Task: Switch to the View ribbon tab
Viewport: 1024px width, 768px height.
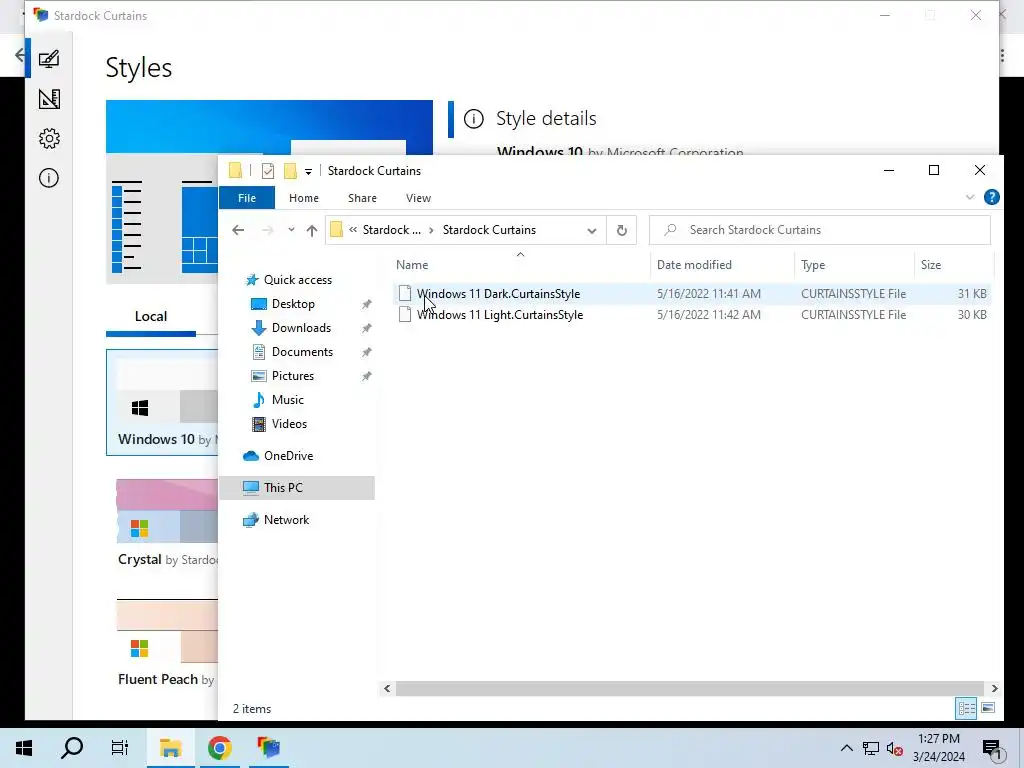Action: tap(418, 198)
